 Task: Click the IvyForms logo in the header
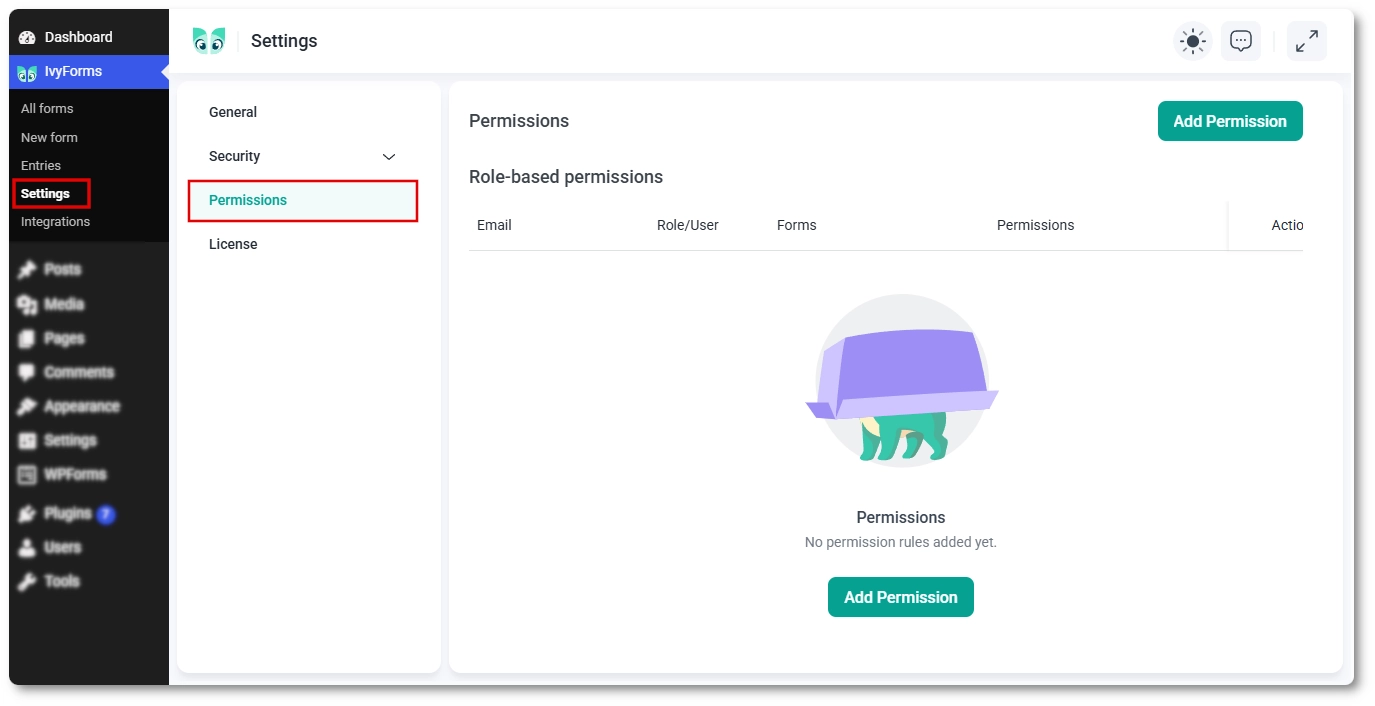coord(209,41)
